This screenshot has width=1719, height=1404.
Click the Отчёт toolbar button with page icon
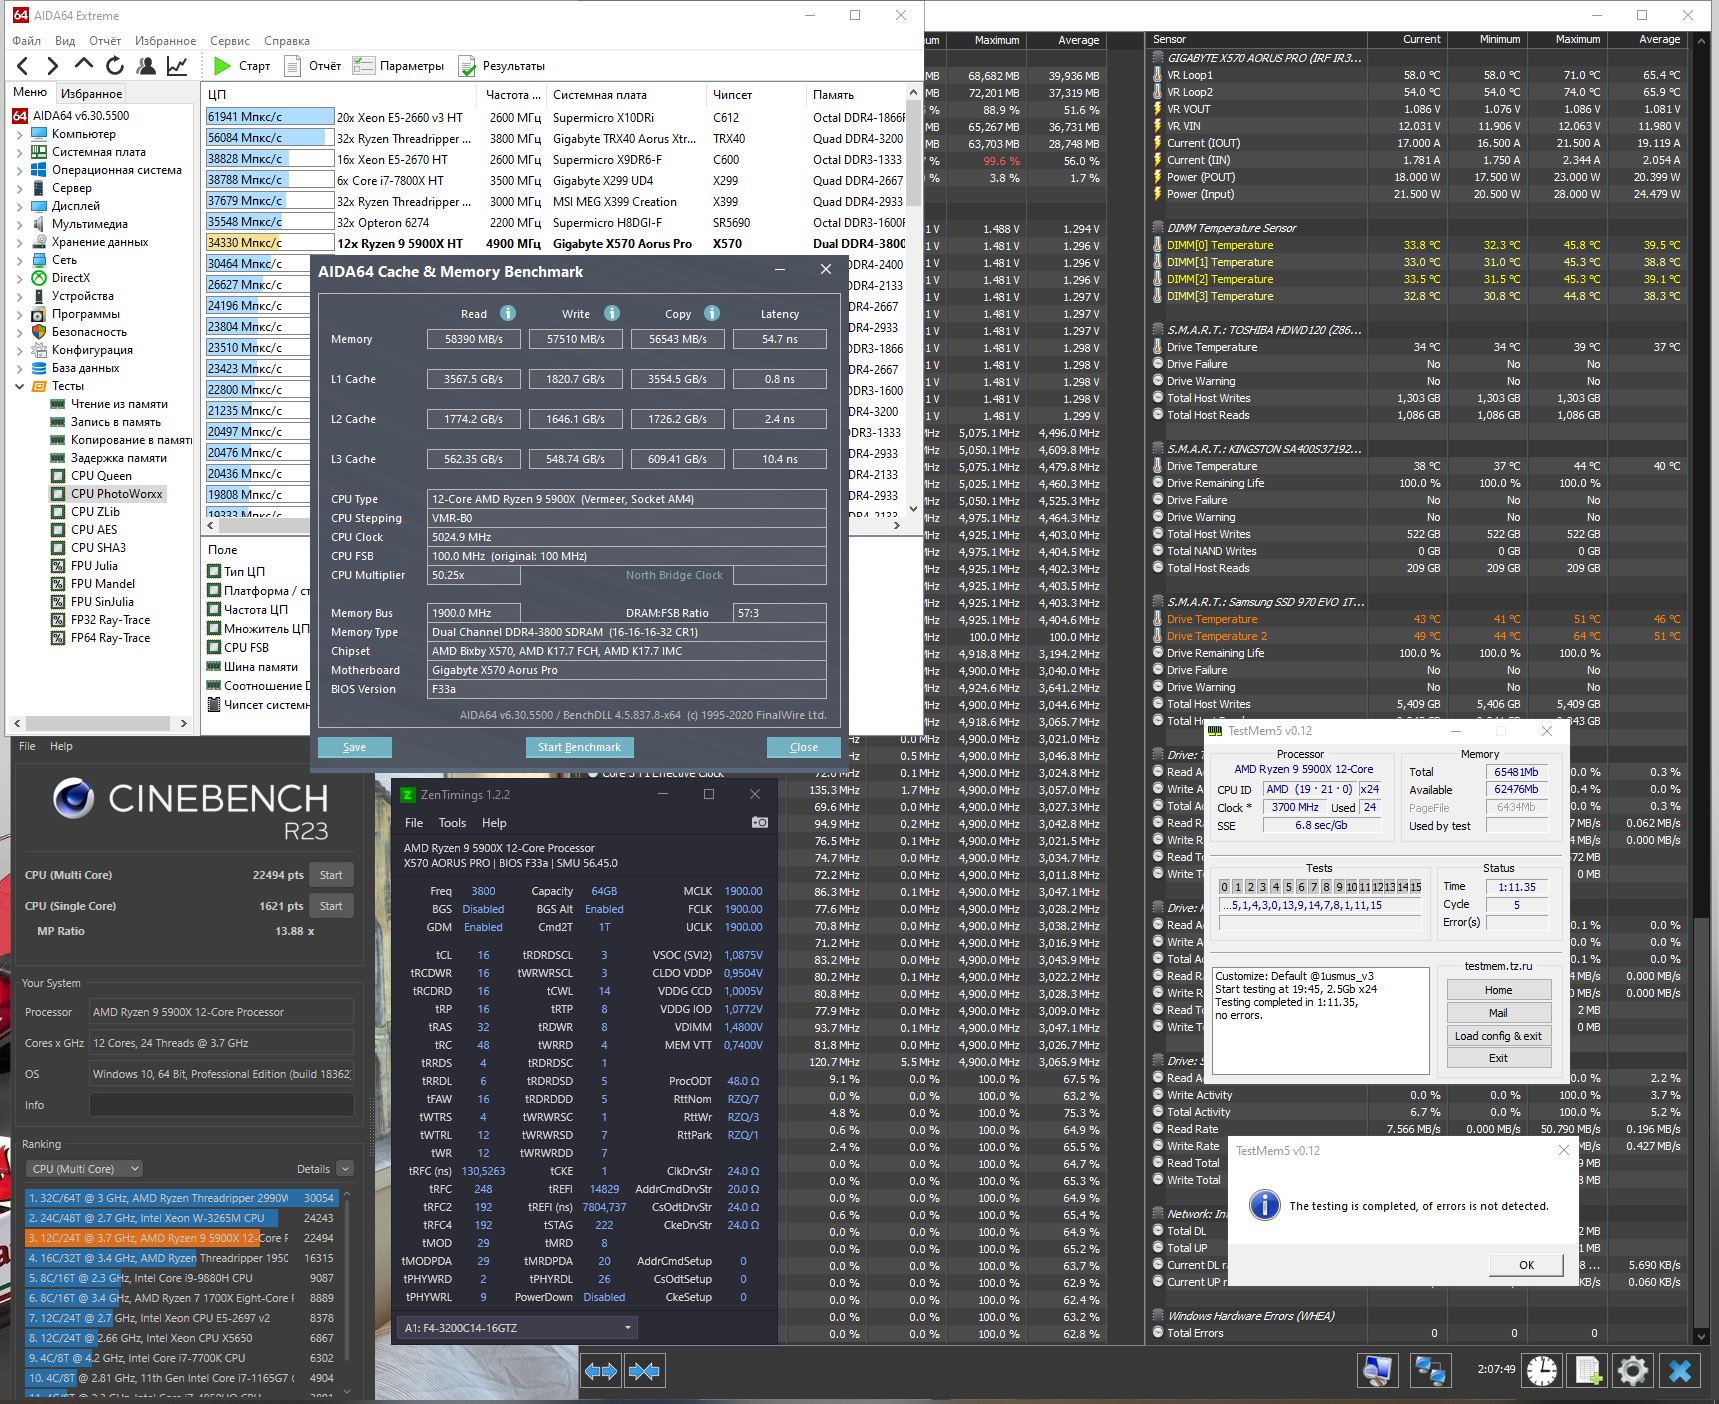pos(313,66)
